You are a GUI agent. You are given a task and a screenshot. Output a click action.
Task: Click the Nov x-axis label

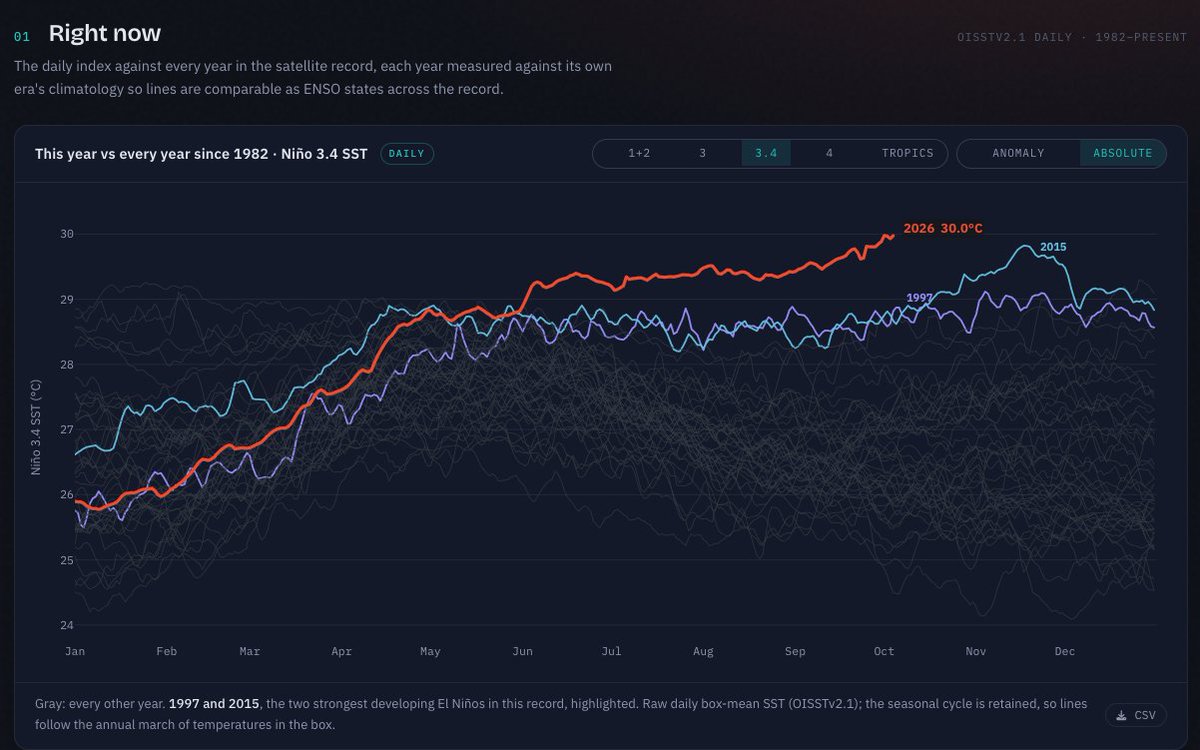(976, 651)
